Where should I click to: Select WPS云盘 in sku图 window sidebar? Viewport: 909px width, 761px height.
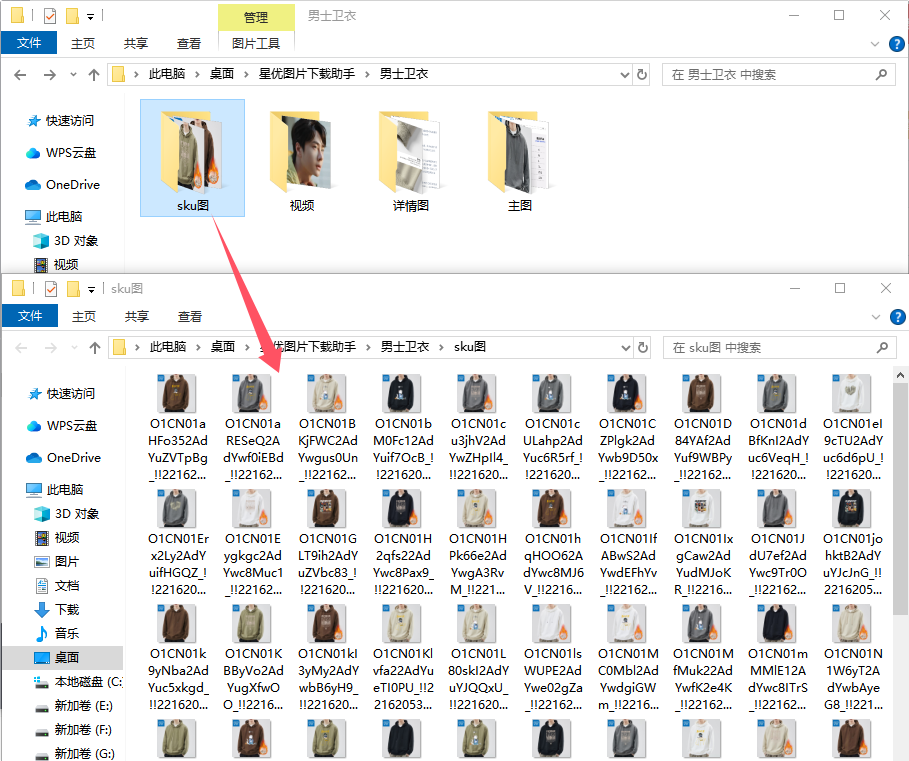[62, 426]
